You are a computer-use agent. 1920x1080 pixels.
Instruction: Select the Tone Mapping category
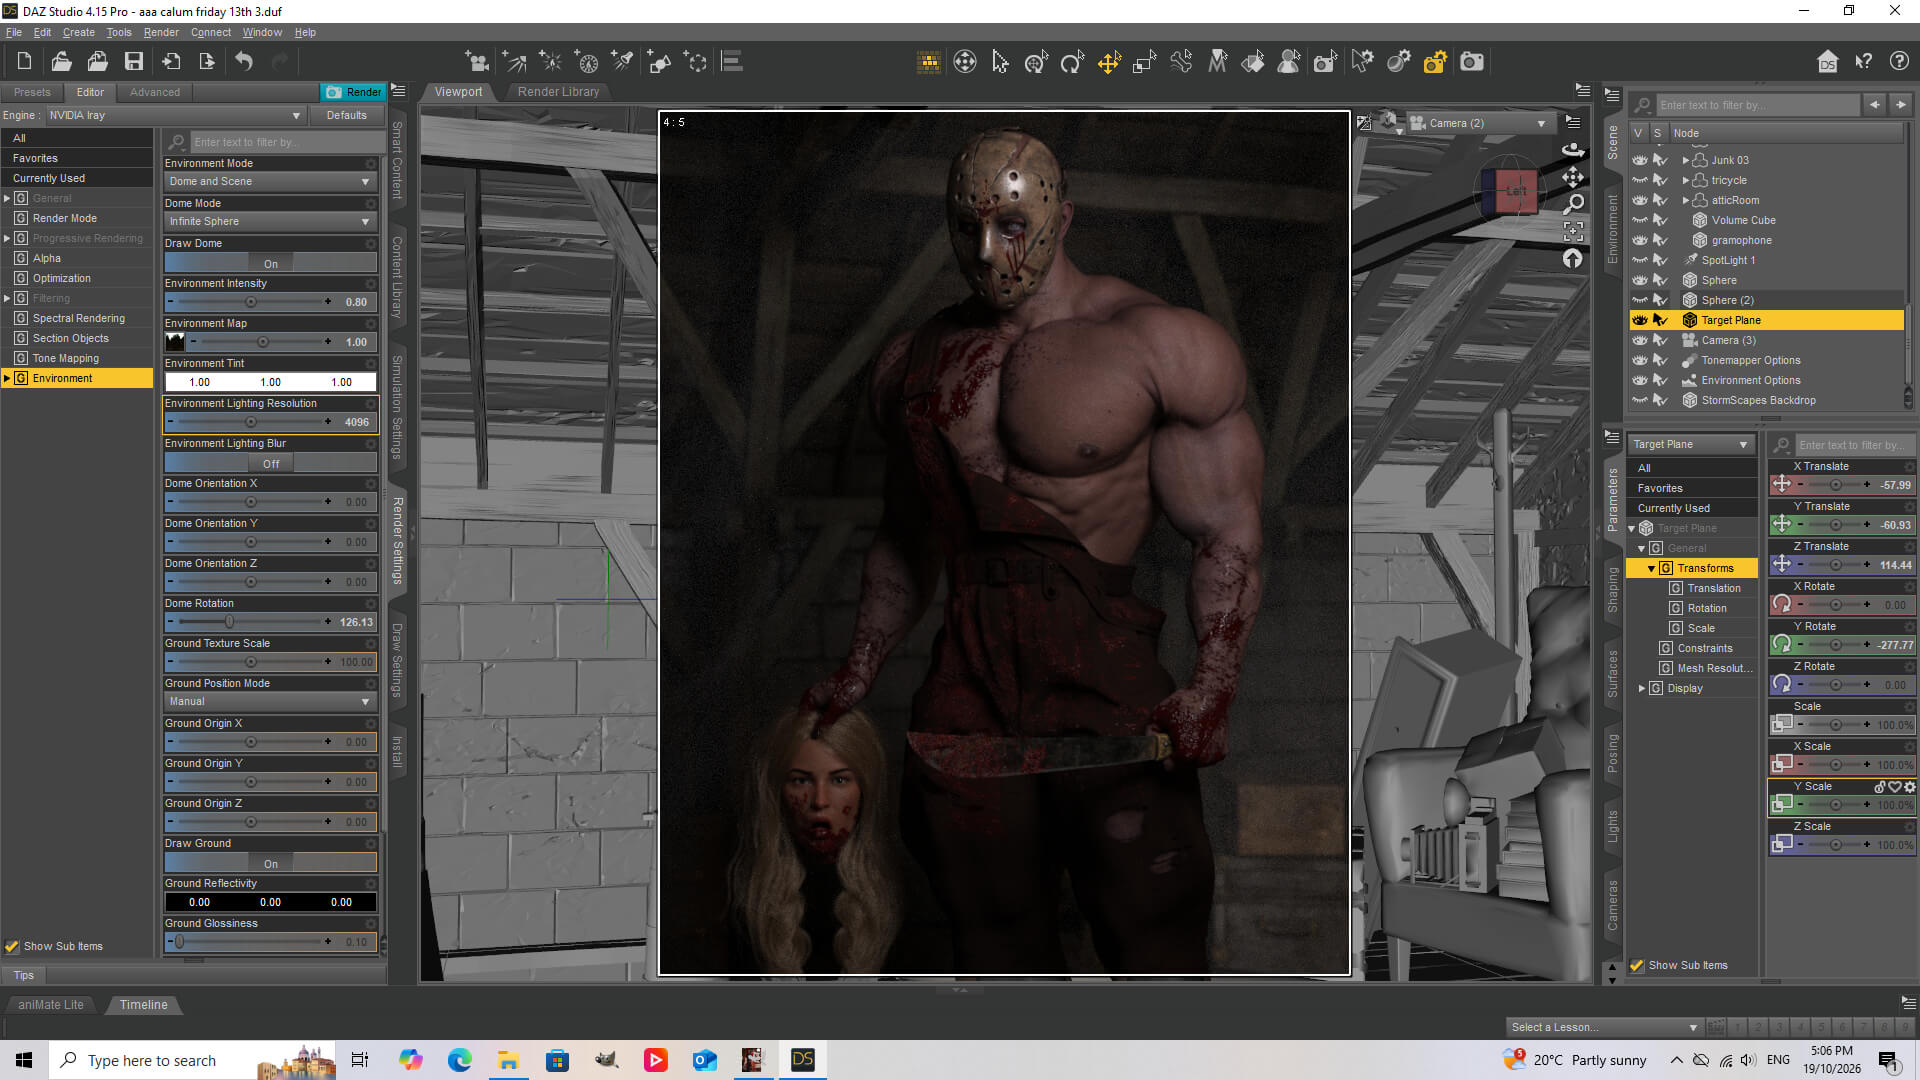click(66, 358)
